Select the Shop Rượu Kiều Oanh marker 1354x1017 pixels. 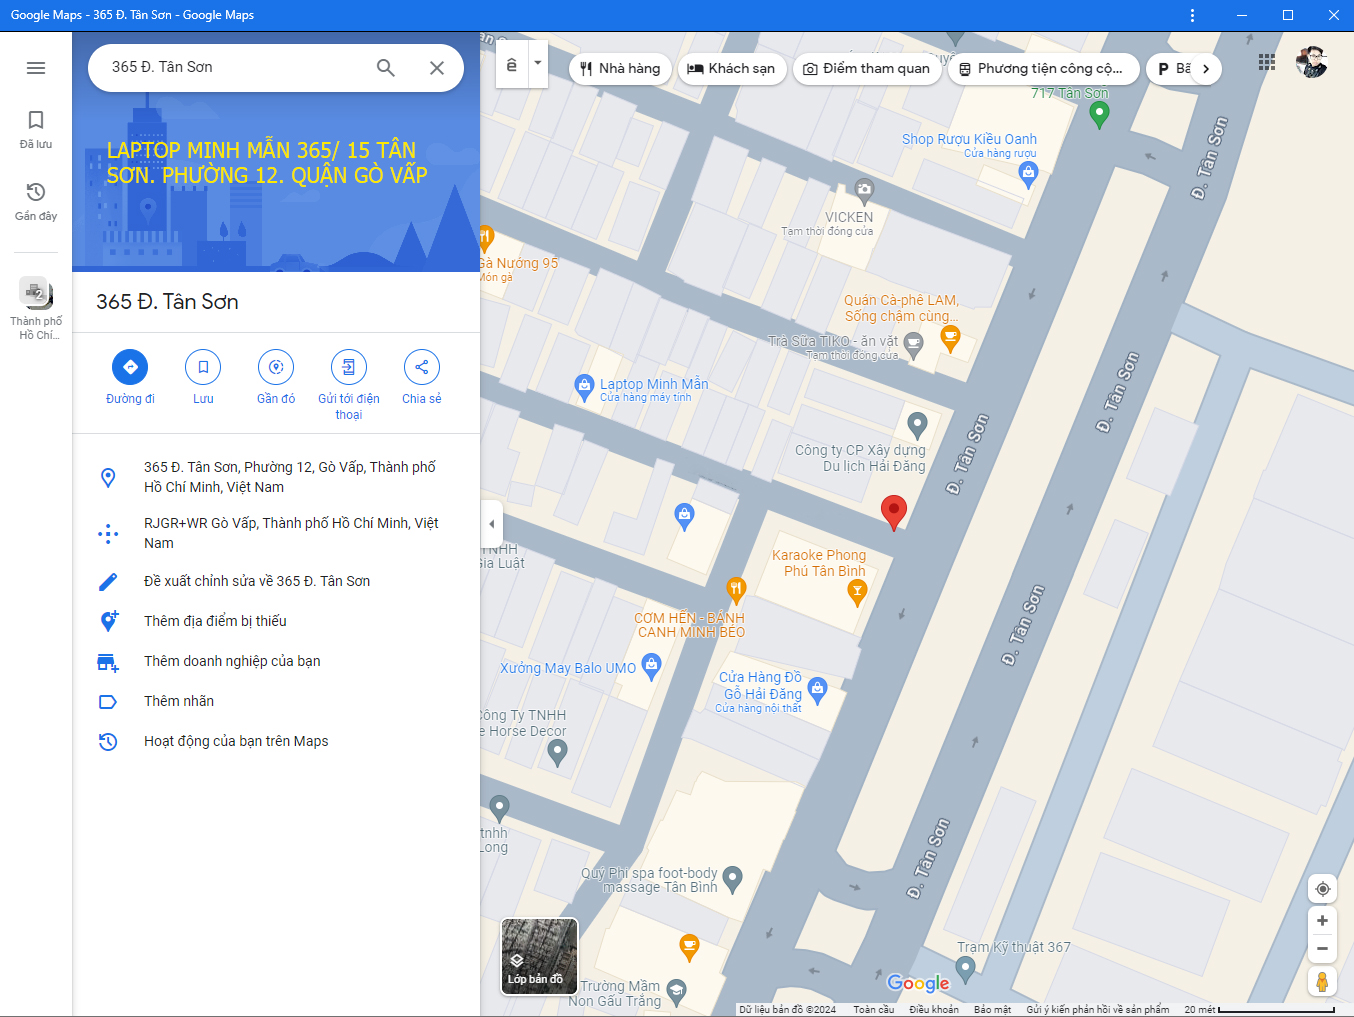click(1028, 175)
